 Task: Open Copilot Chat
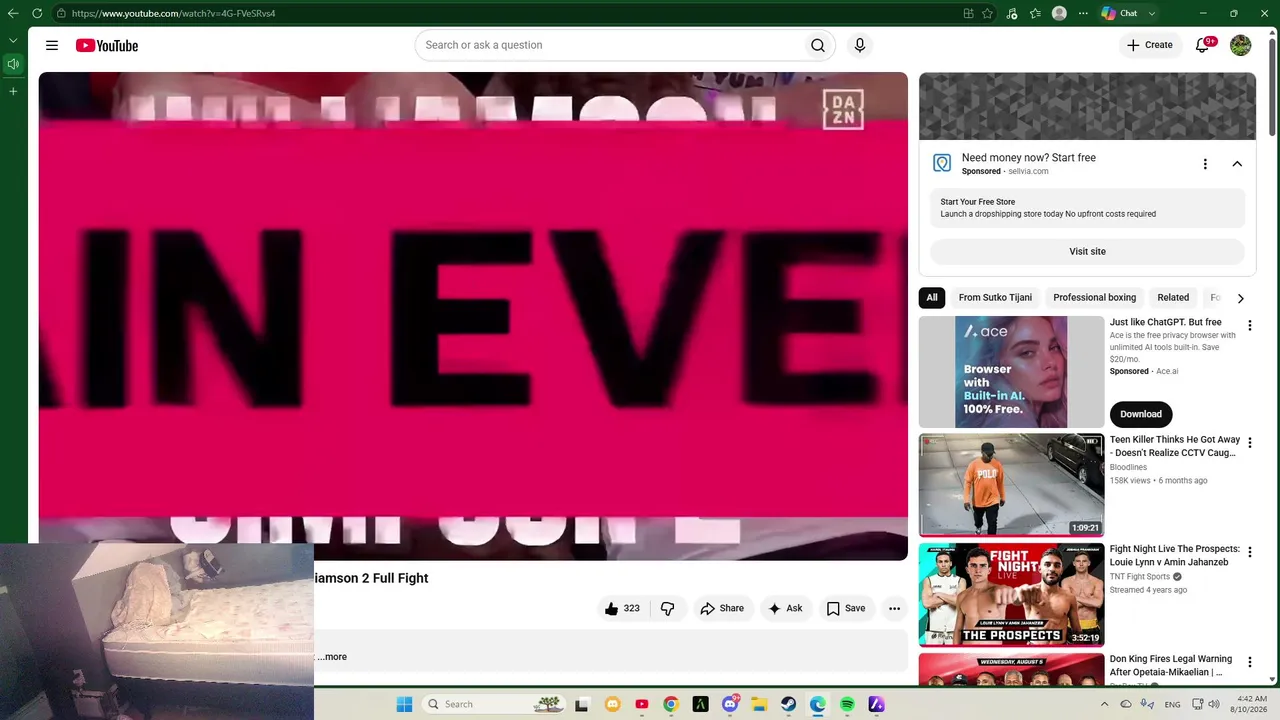point(1119,13)
